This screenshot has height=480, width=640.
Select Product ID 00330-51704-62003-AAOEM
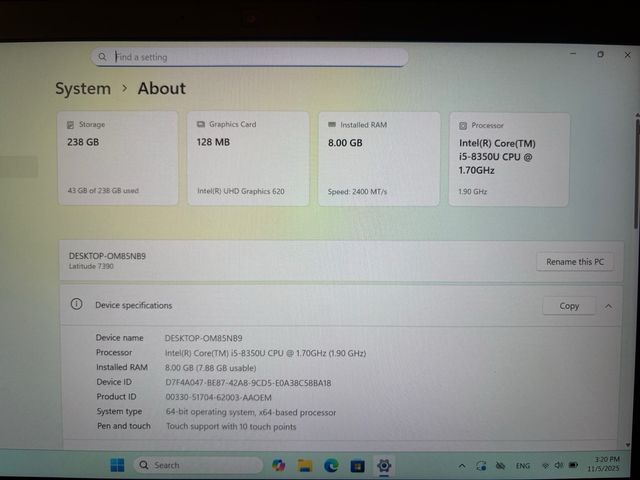point(218,397)
